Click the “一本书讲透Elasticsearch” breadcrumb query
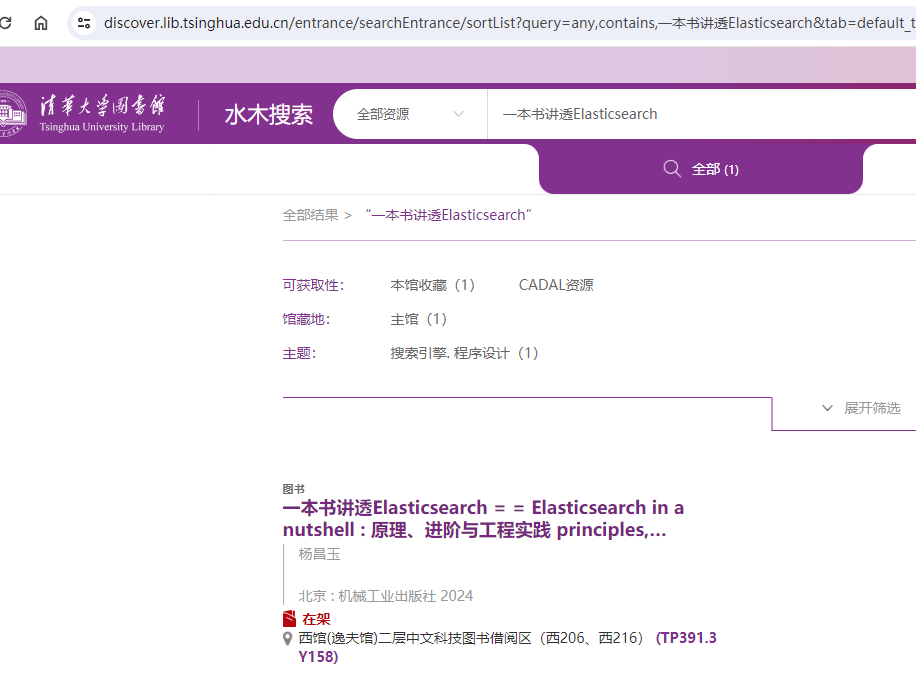The height and width of the screenshot is (677, 916). [449, 215]
